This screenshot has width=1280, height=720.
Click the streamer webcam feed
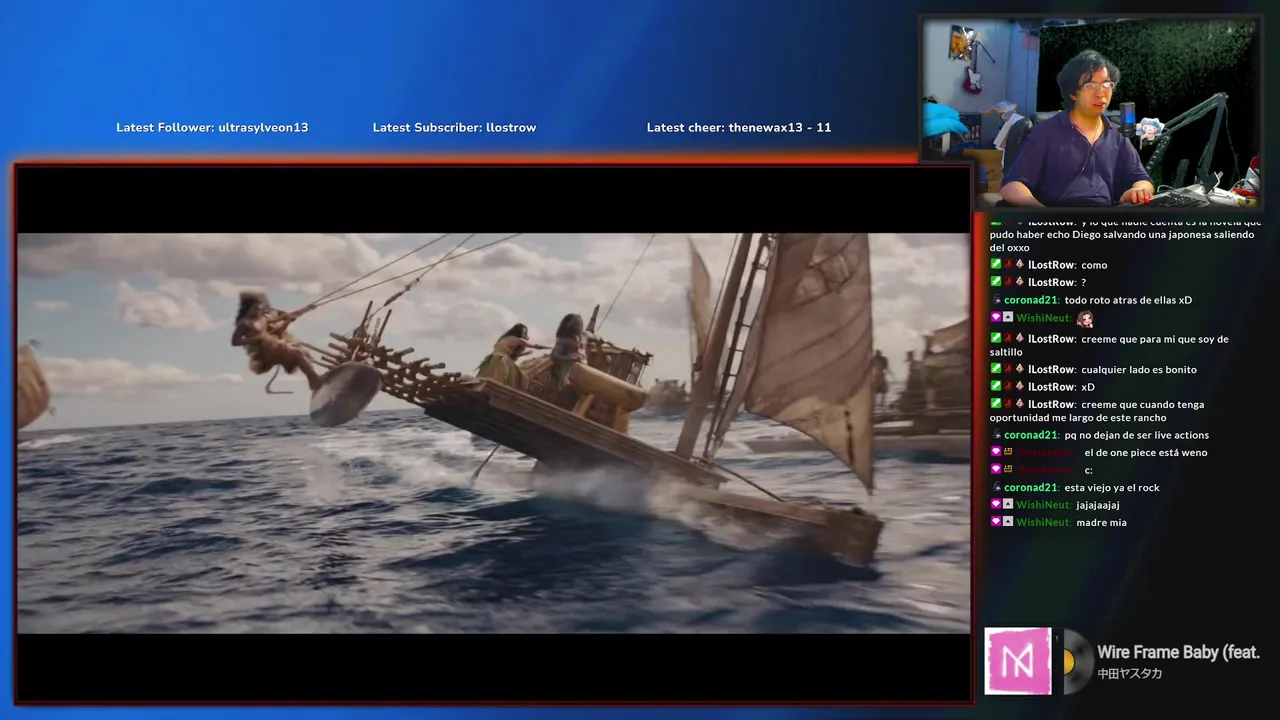click(1091, 113)
